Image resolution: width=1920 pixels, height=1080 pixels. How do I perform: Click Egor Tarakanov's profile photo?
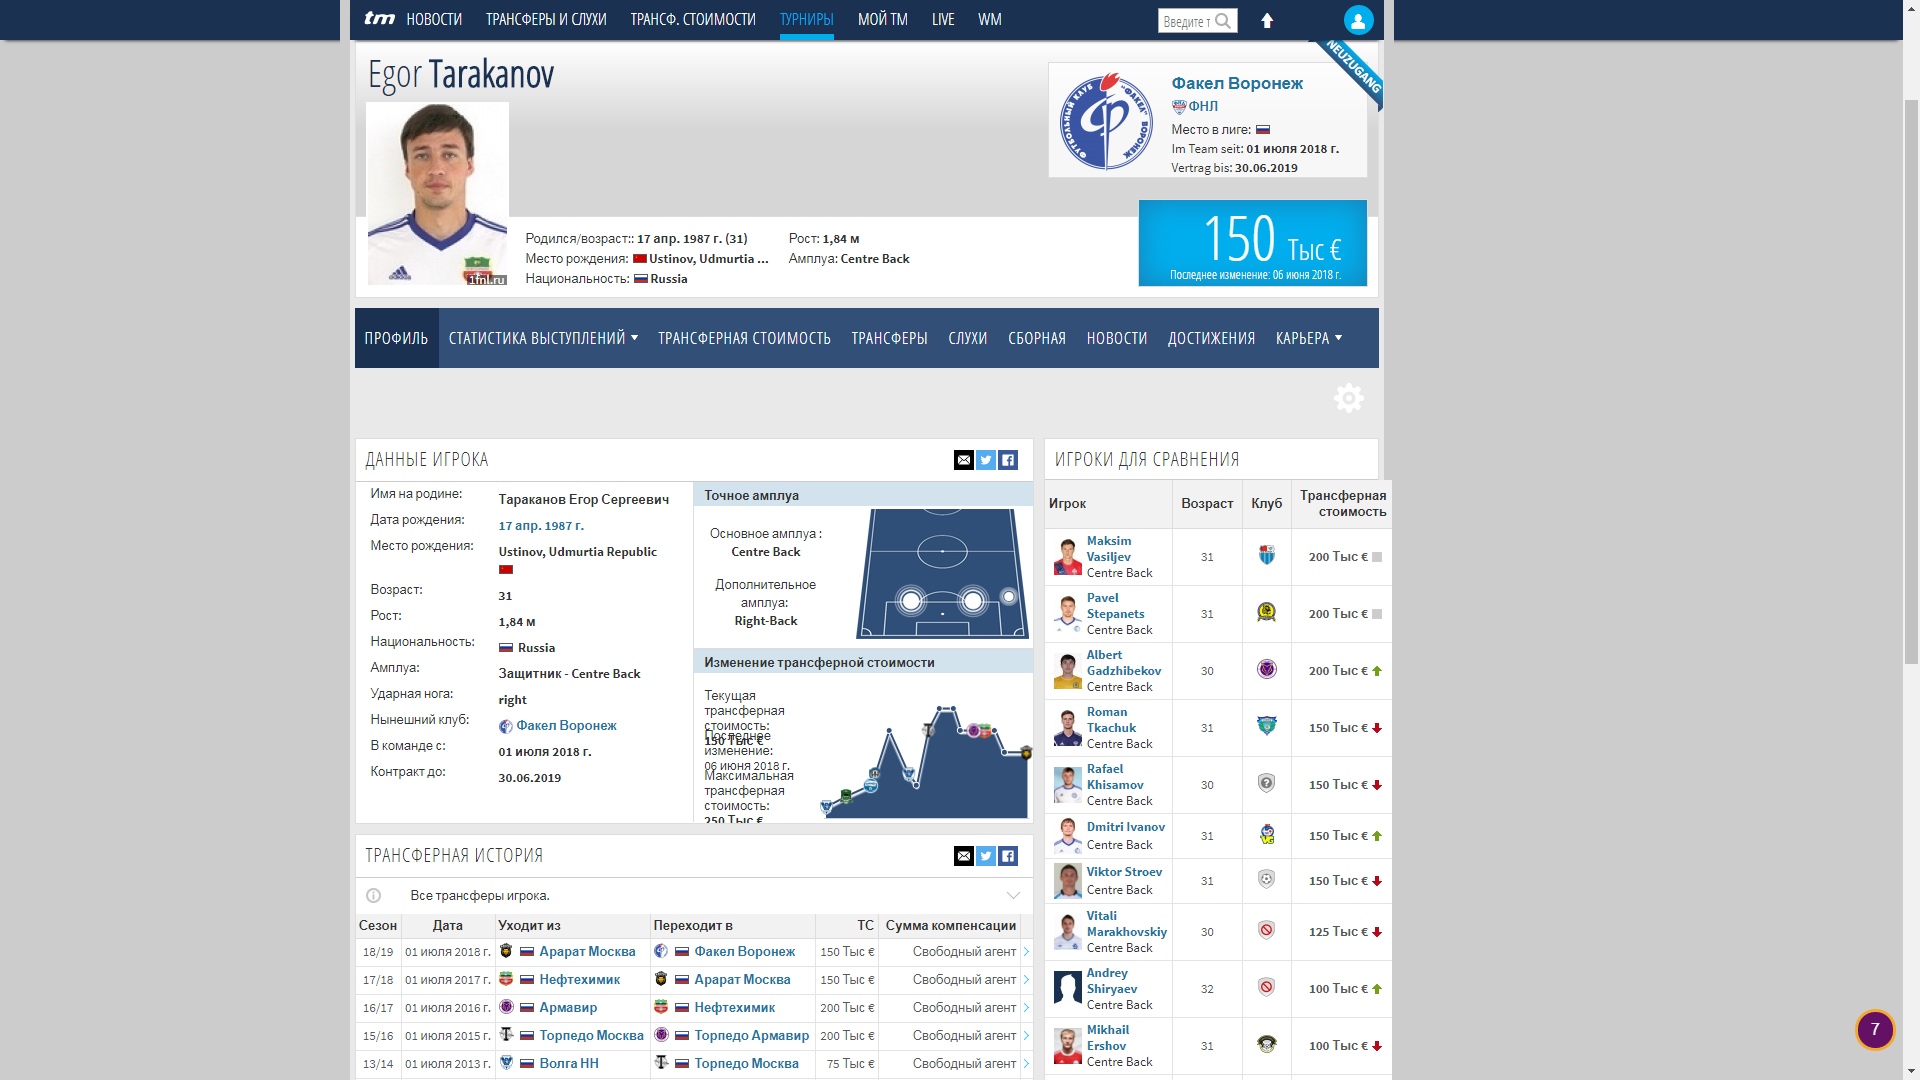point(437,194)
